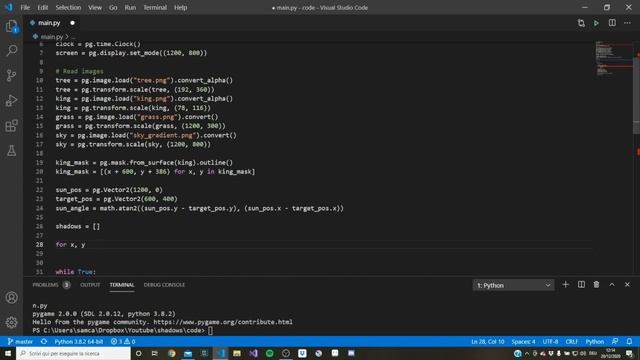640x360 pixels.
Task: Open the File Explorer taskbar icon
Action: coord(237,353)
